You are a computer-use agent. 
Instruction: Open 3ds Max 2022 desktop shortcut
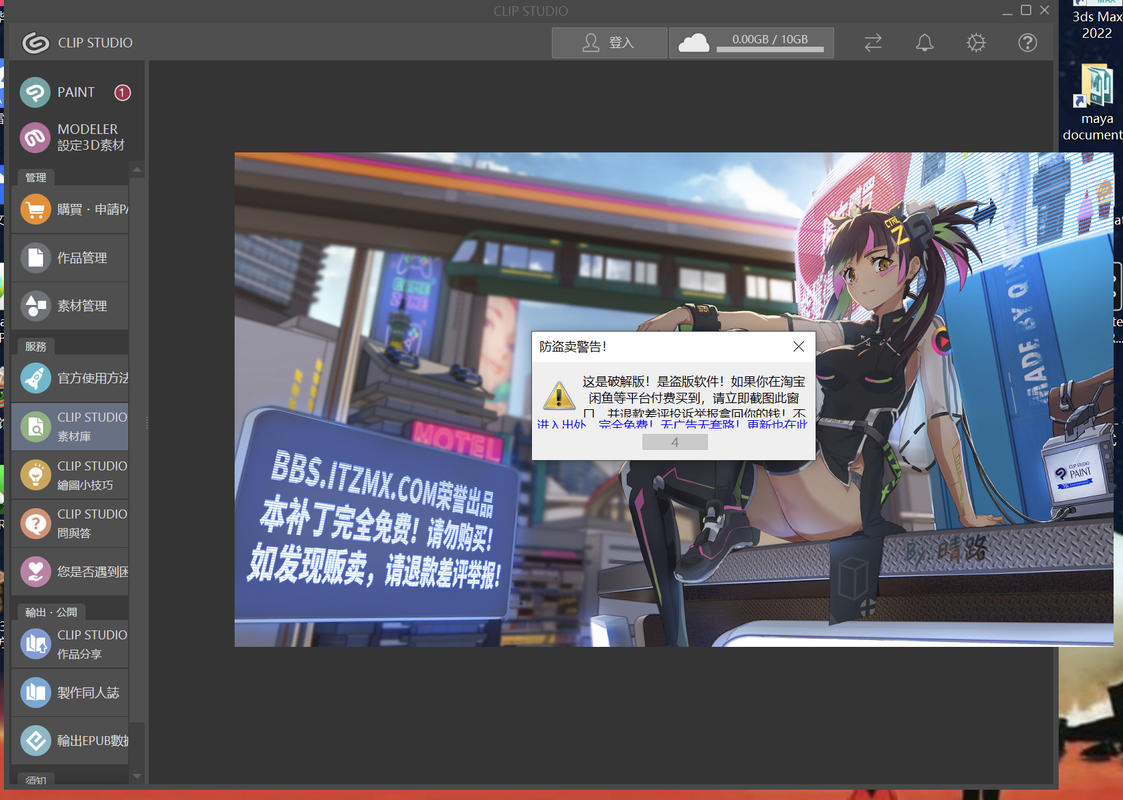(x=1097, y=21)
